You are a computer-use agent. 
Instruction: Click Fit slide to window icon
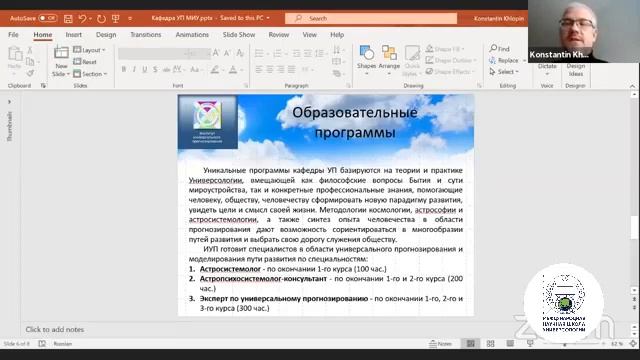pyautogui.click(x=633, y=344)
